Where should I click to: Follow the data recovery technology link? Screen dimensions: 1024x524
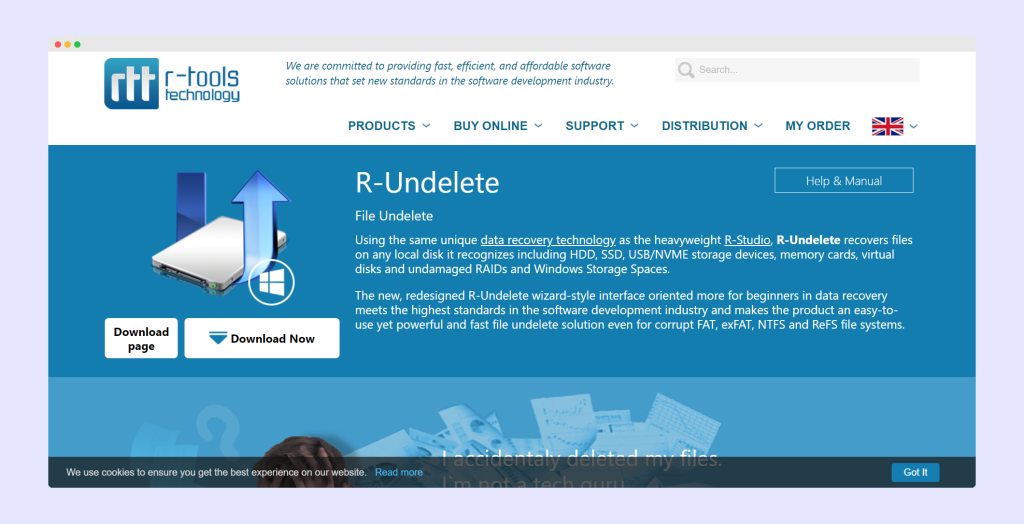[548, 240]
